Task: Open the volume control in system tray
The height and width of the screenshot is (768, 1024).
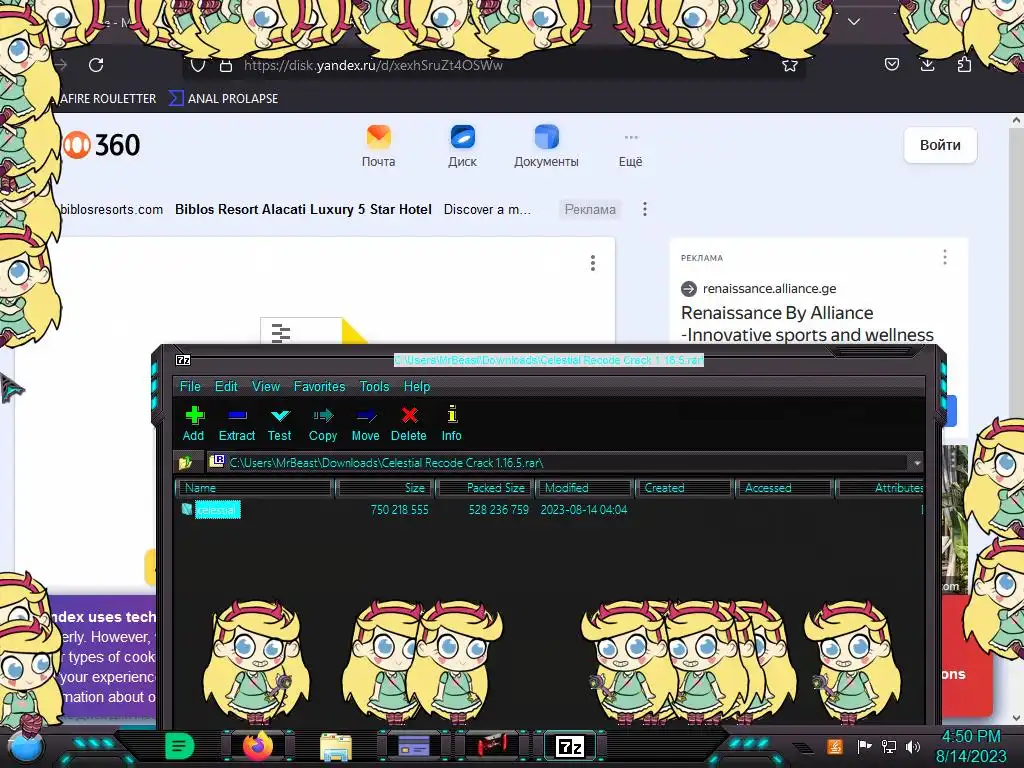Action: (913, 746)
